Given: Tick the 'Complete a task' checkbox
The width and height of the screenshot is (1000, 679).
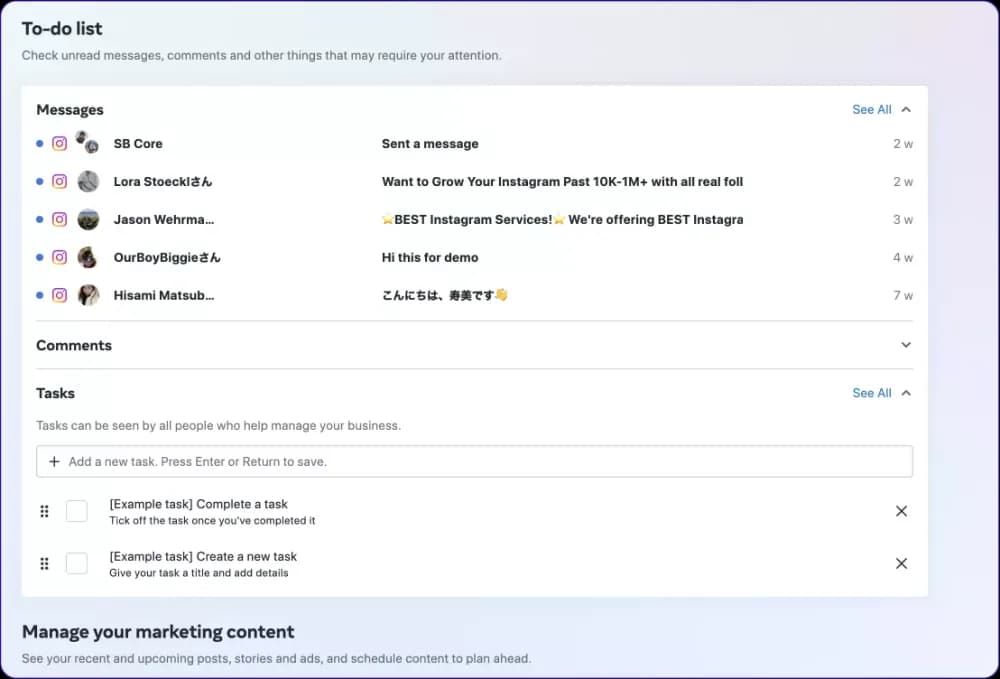Looking at the screenshot, I should 77,511.
